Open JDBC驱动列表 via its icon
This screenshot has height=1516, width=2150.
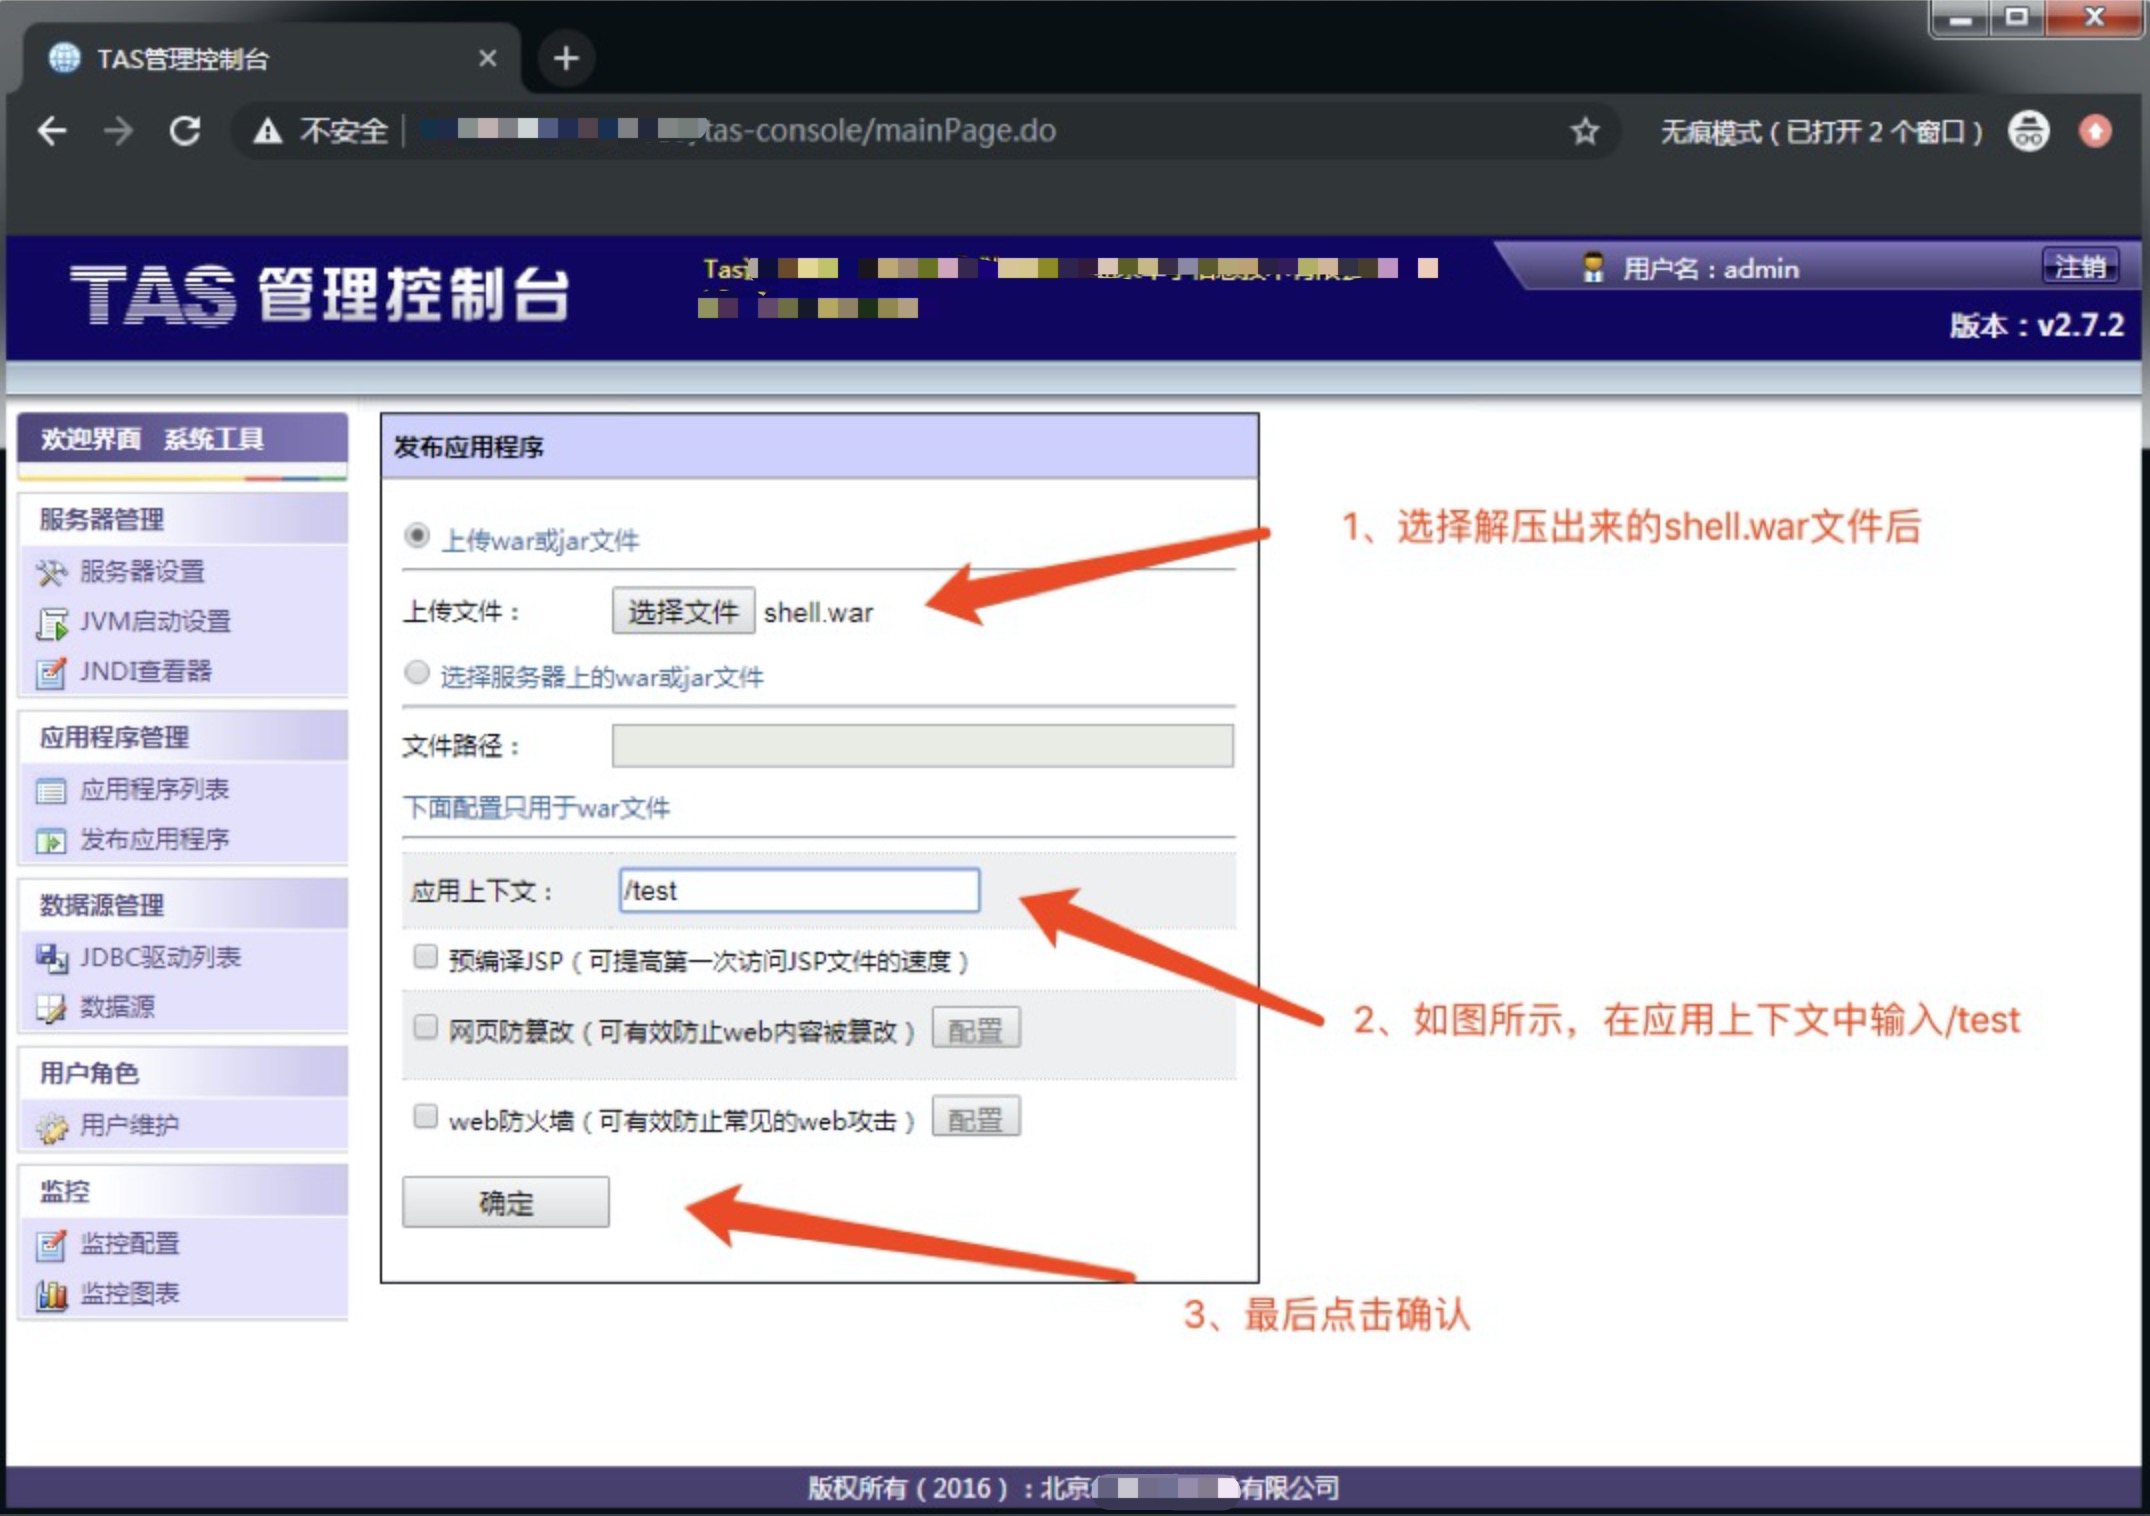click(x=51, y=958)
